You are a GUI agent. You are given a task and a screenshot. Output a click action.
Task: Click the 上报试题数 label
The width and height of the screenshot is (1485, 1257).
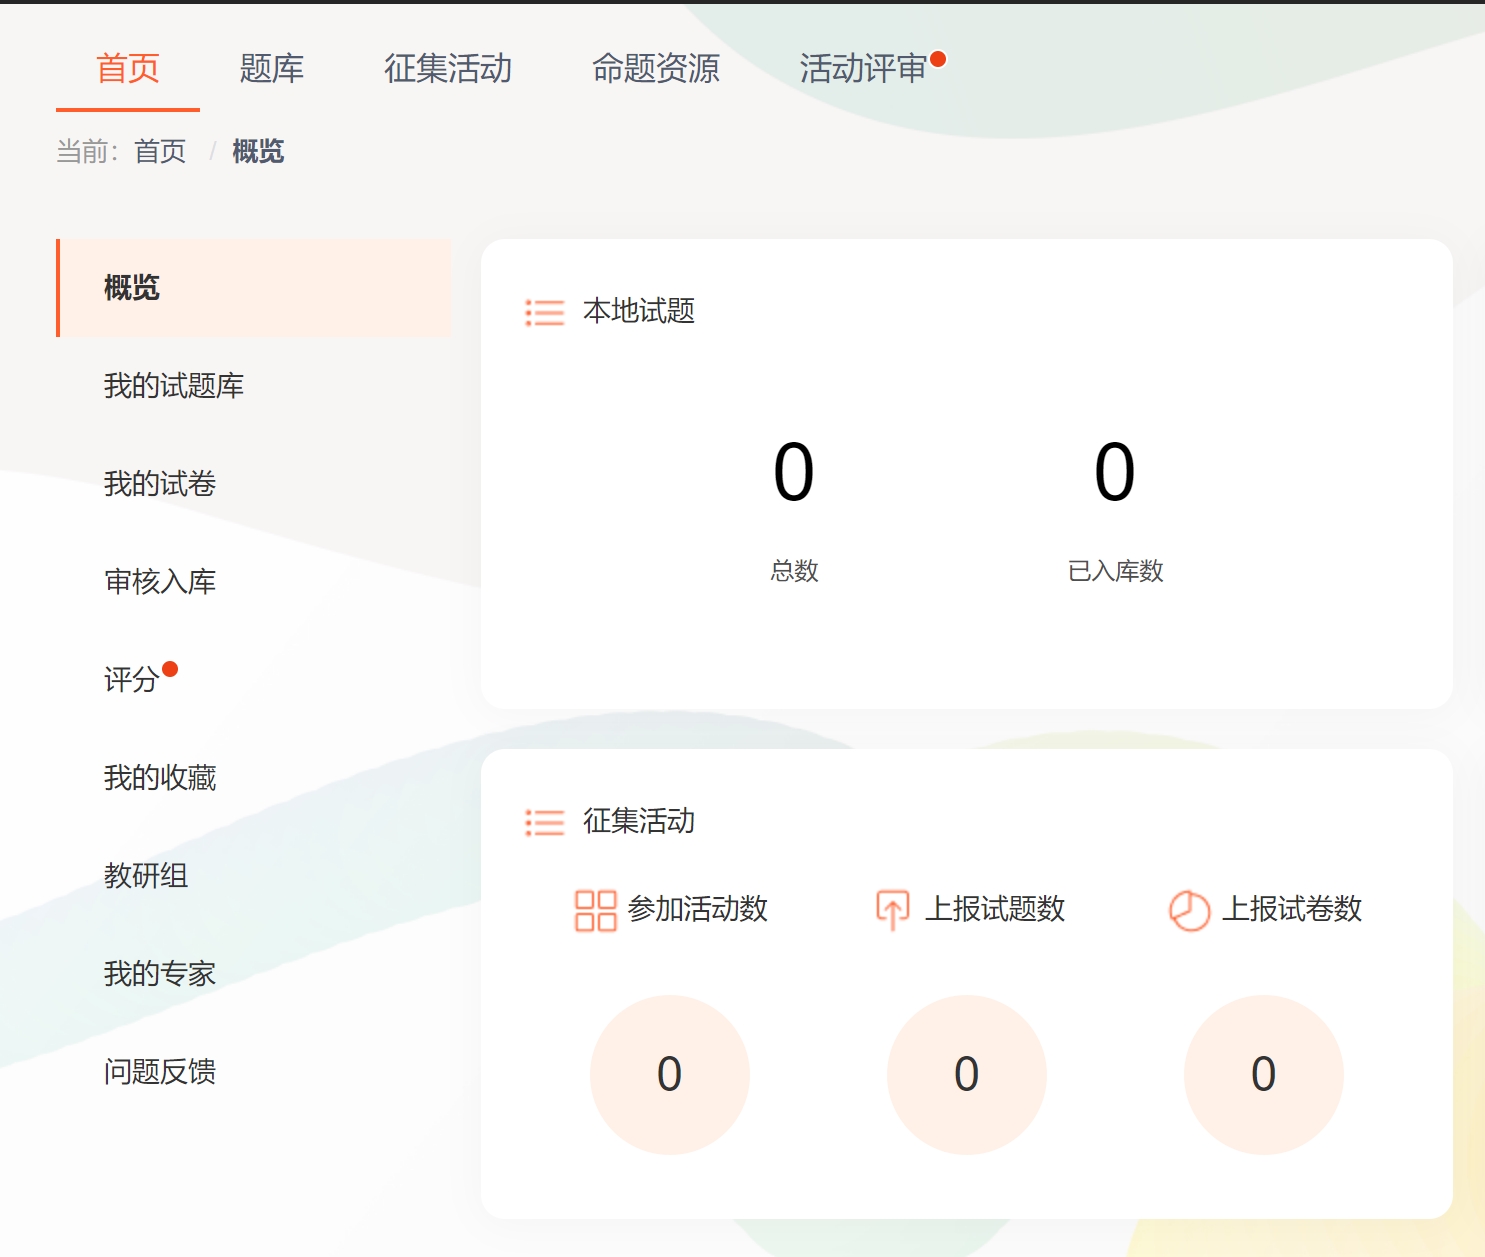coord(995,909)
